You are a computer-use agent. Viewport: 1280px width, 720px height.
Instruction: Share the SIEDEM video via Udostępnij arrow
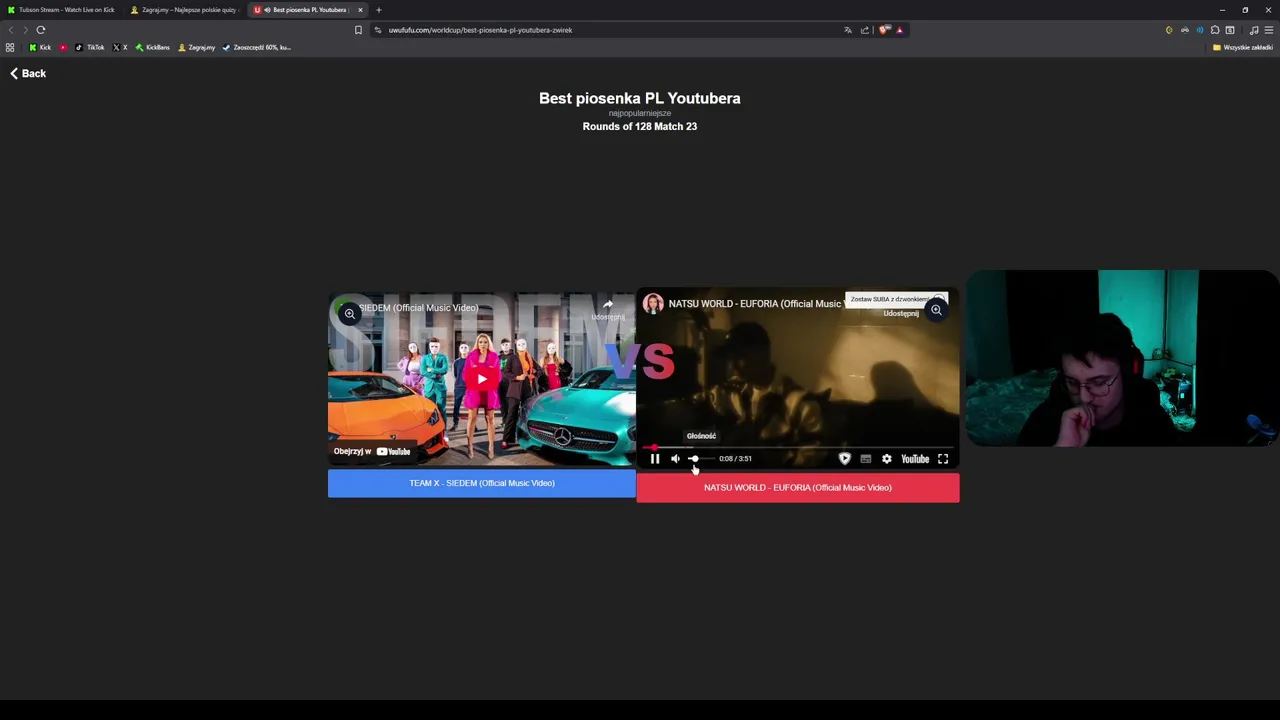pyautogui.click(x=607, y=309)
